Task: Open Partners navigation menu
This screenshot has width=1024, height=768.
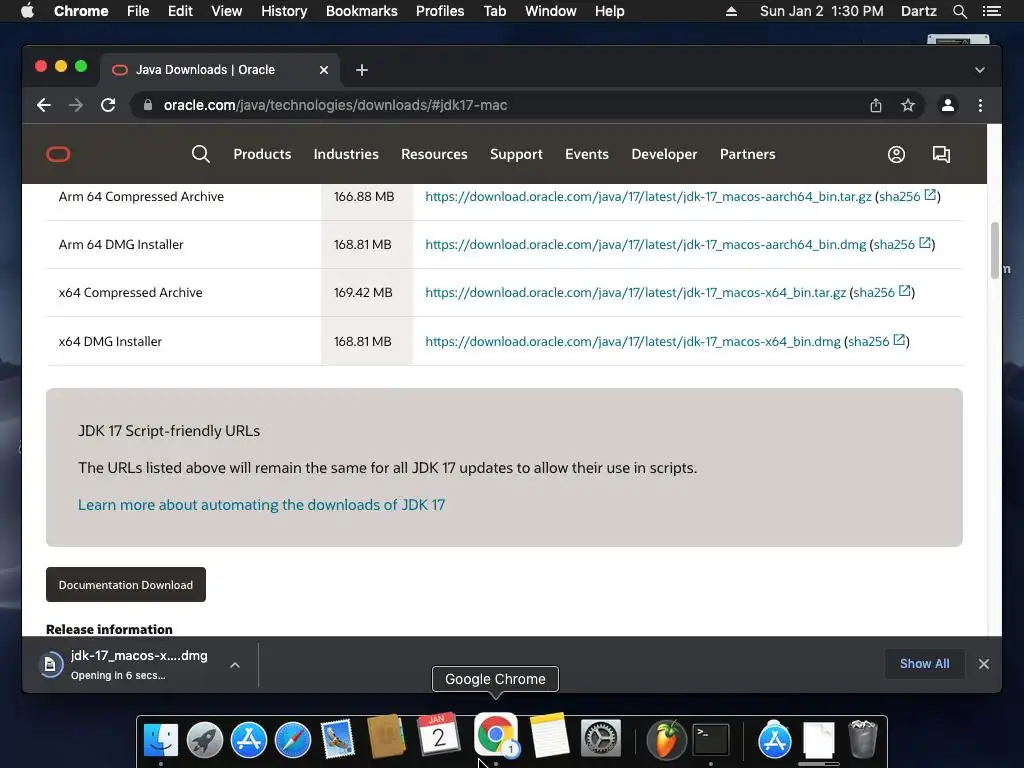Action: click(748, 154)
